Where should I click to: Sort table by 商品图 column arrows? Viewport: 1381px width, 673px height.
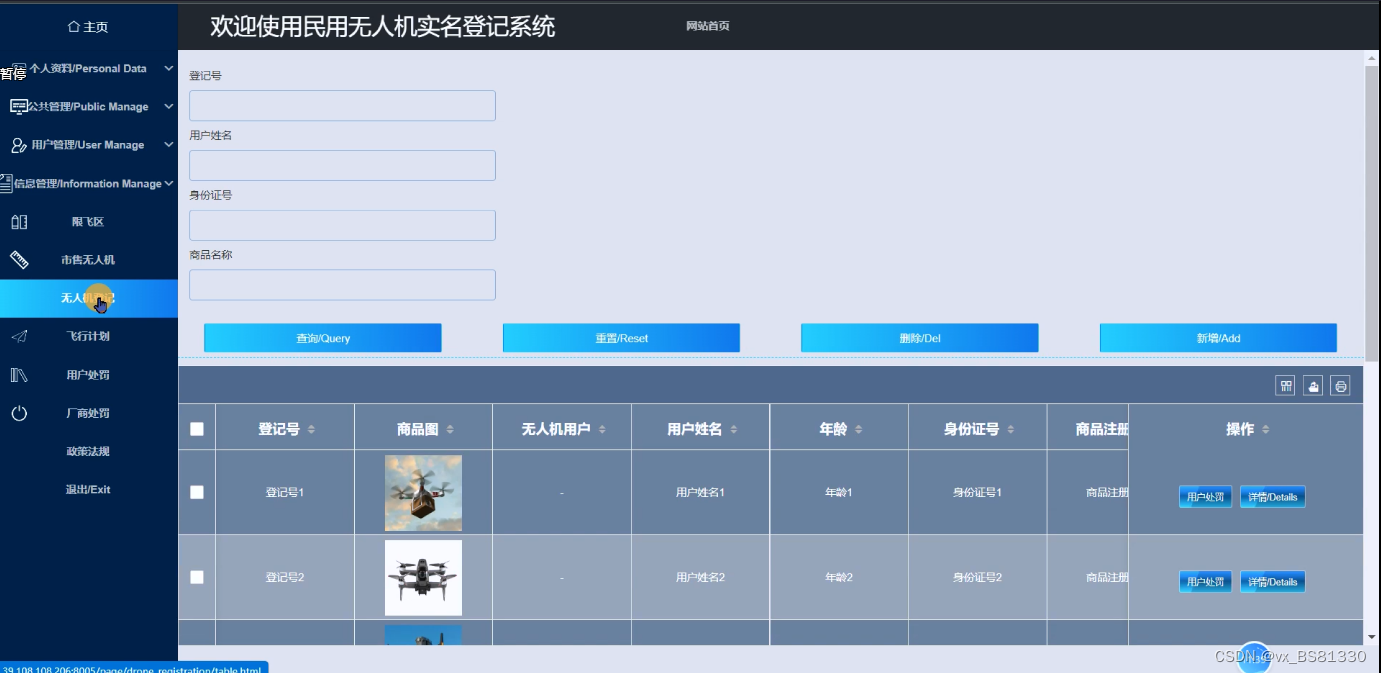pyautogui.click(x=450, y=429)
